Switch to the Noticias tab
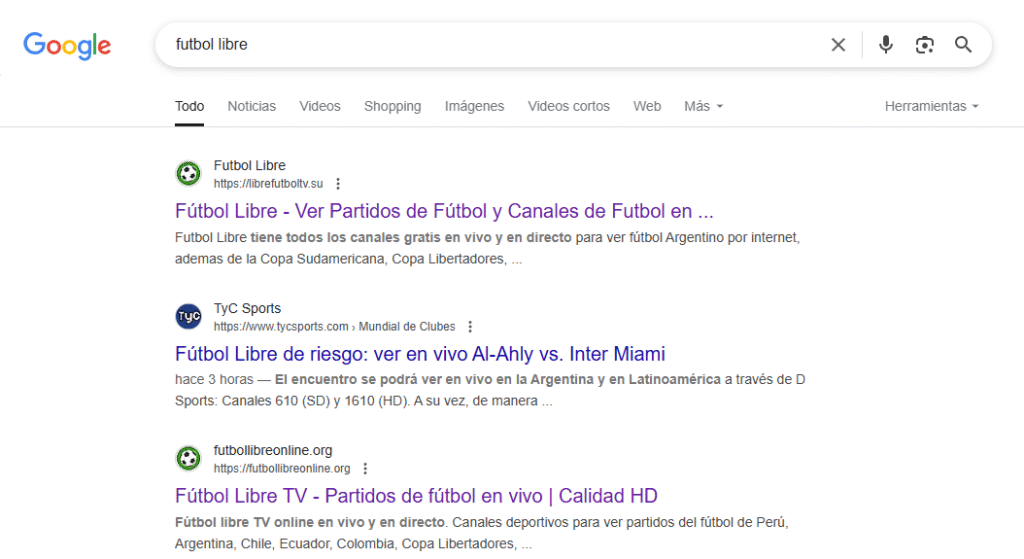1024x559 pixels. pyautogui.click(x=251, y=106)
